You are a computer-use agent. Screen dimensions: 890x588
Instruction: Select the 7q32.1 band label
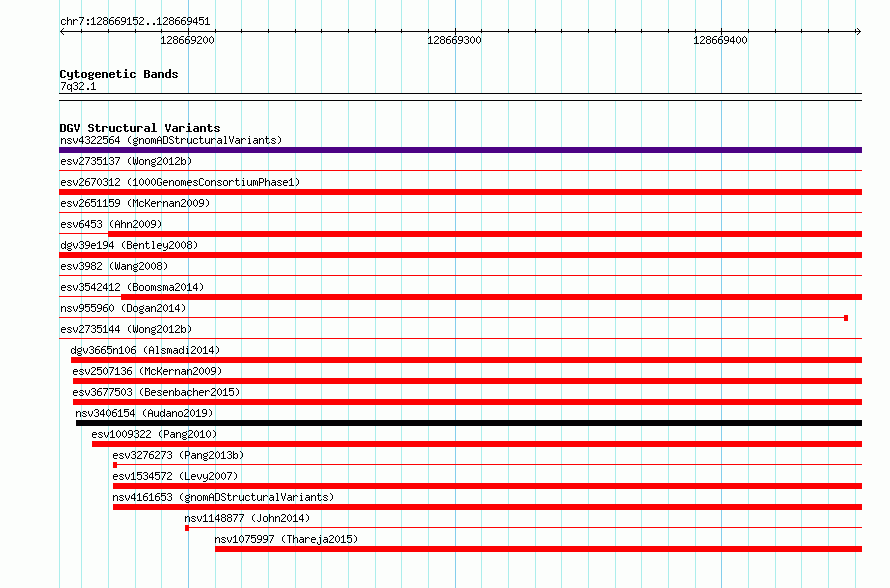78,86
